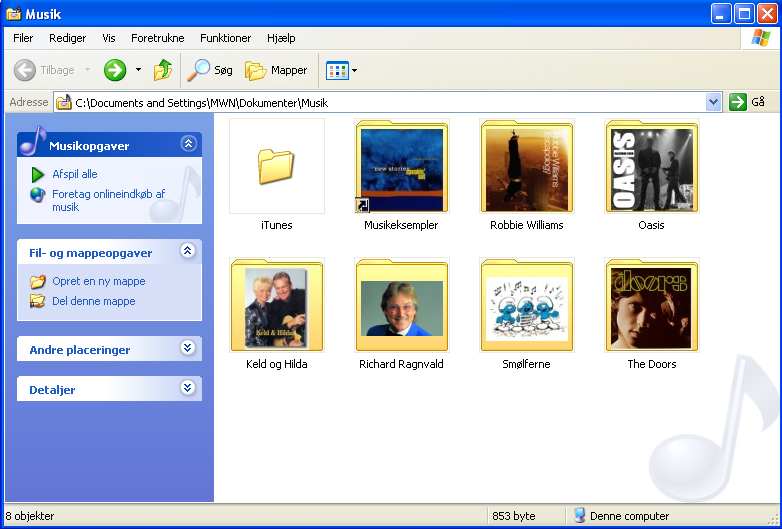Click the Afspil alle link
The height and width of the screenshot is (529, 782).
tap(75, 174)
